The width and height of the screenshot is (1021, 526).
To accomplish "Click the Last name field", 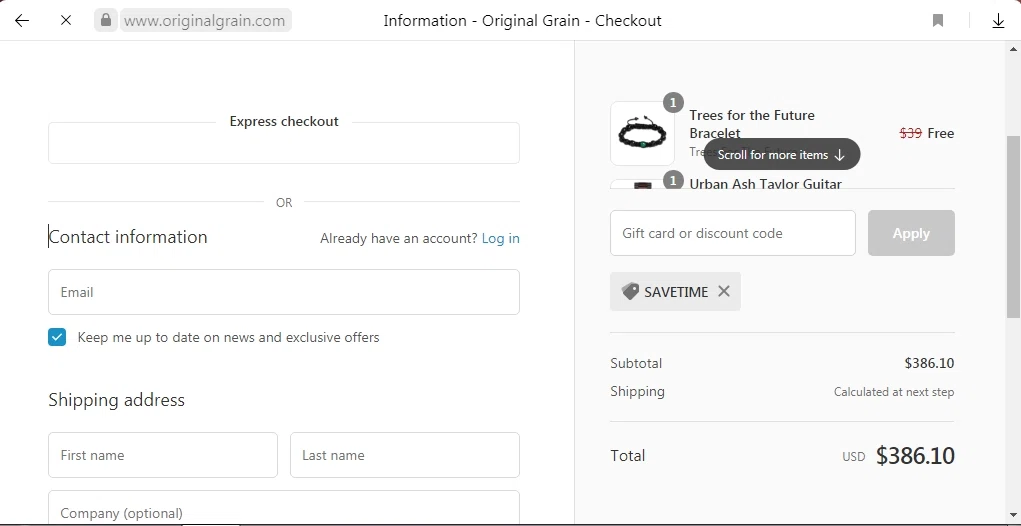I will click(405, 455).
